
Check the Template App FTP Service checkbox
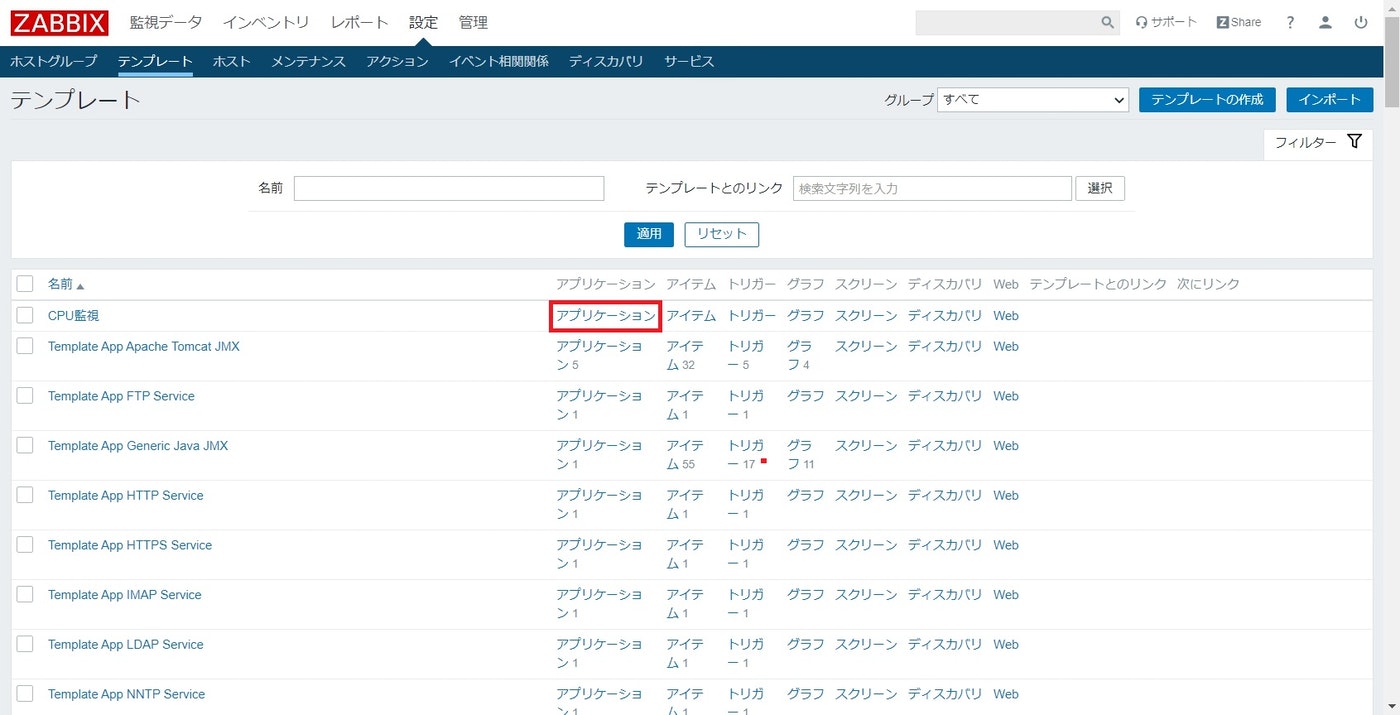25,395
